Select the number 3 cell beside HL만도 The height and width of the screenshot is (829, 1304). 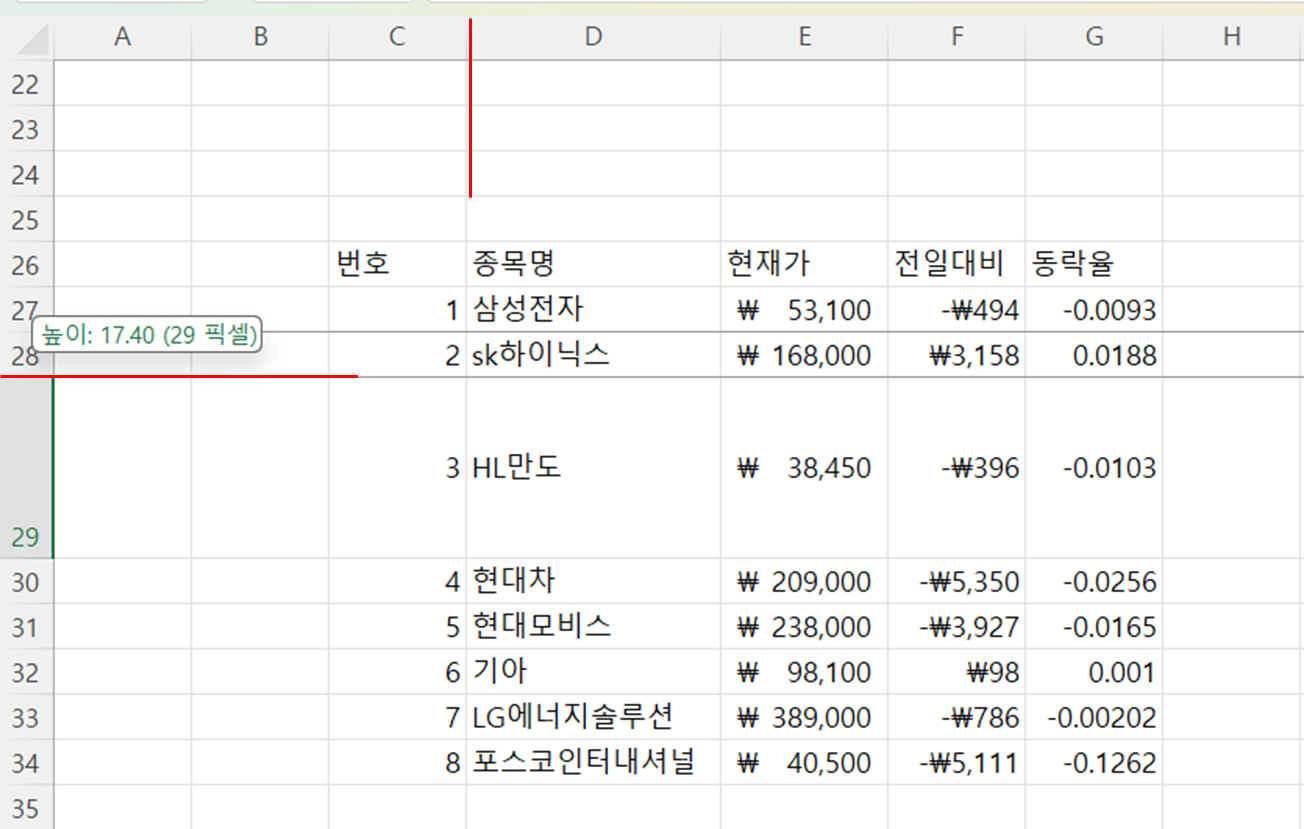(x=397, y=468)
